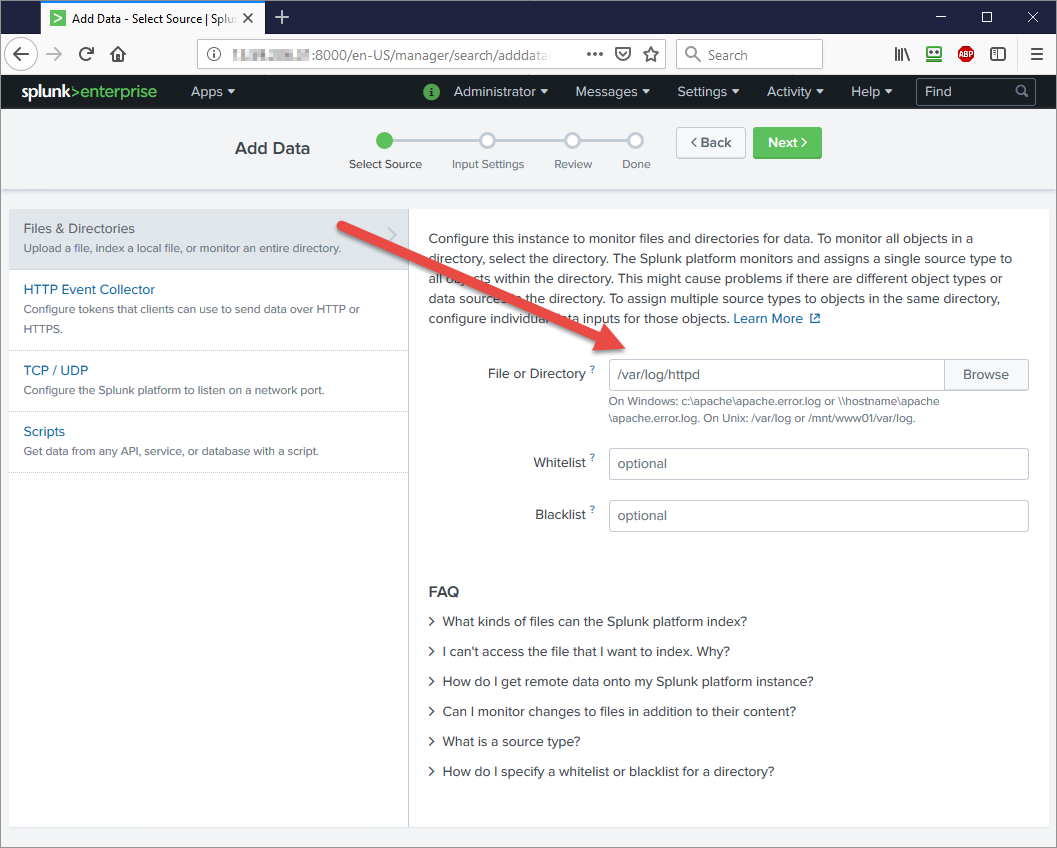Expand FAQ about file access problems
This screenshot has height=848, width=1057.
579,651
